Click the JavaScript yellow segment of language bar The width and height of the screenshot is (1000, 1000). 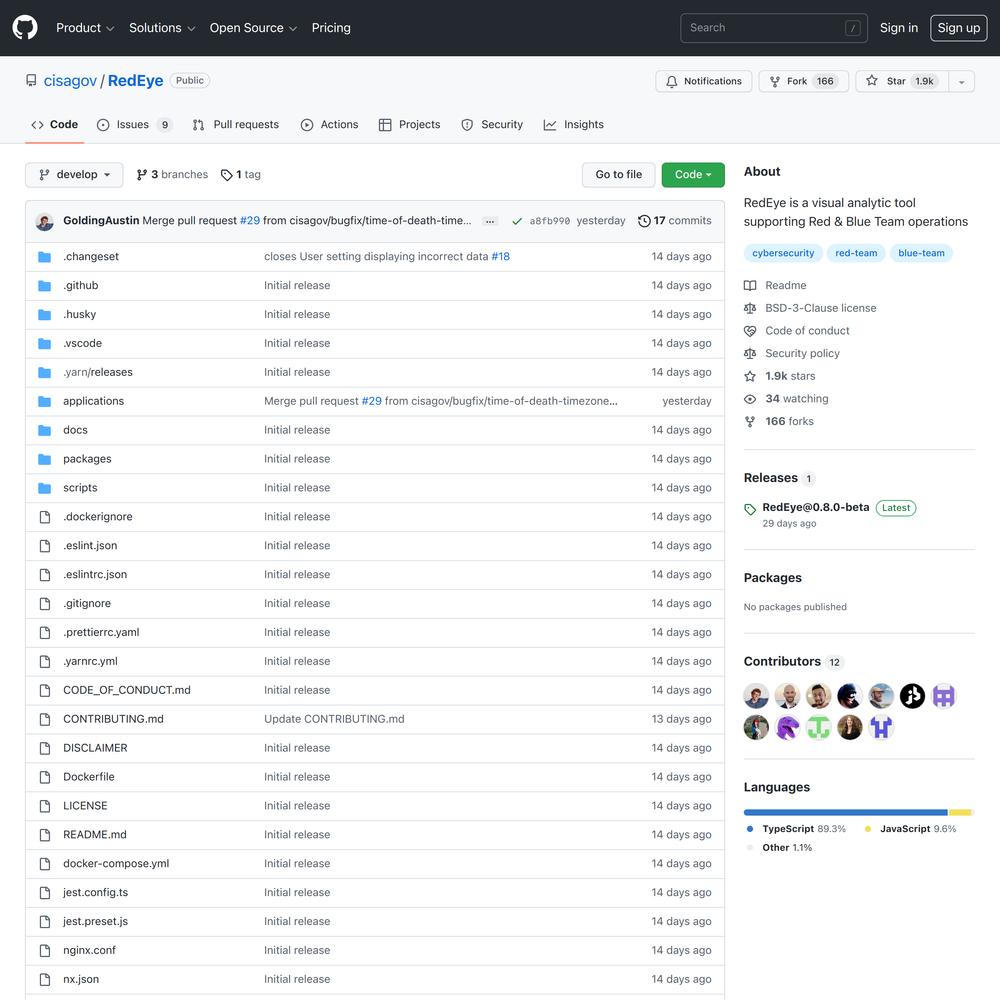(x=960, y=812)
